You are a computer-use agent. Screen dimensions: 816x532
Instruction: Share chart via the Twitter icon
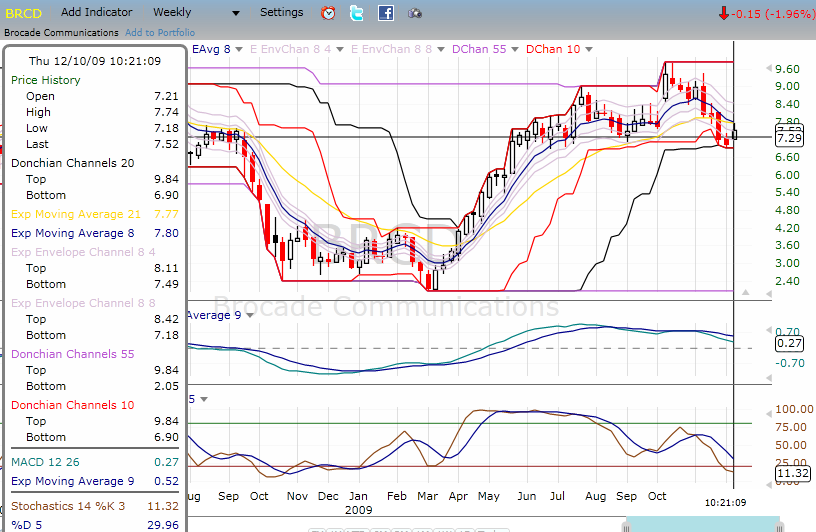pos(356,13)
